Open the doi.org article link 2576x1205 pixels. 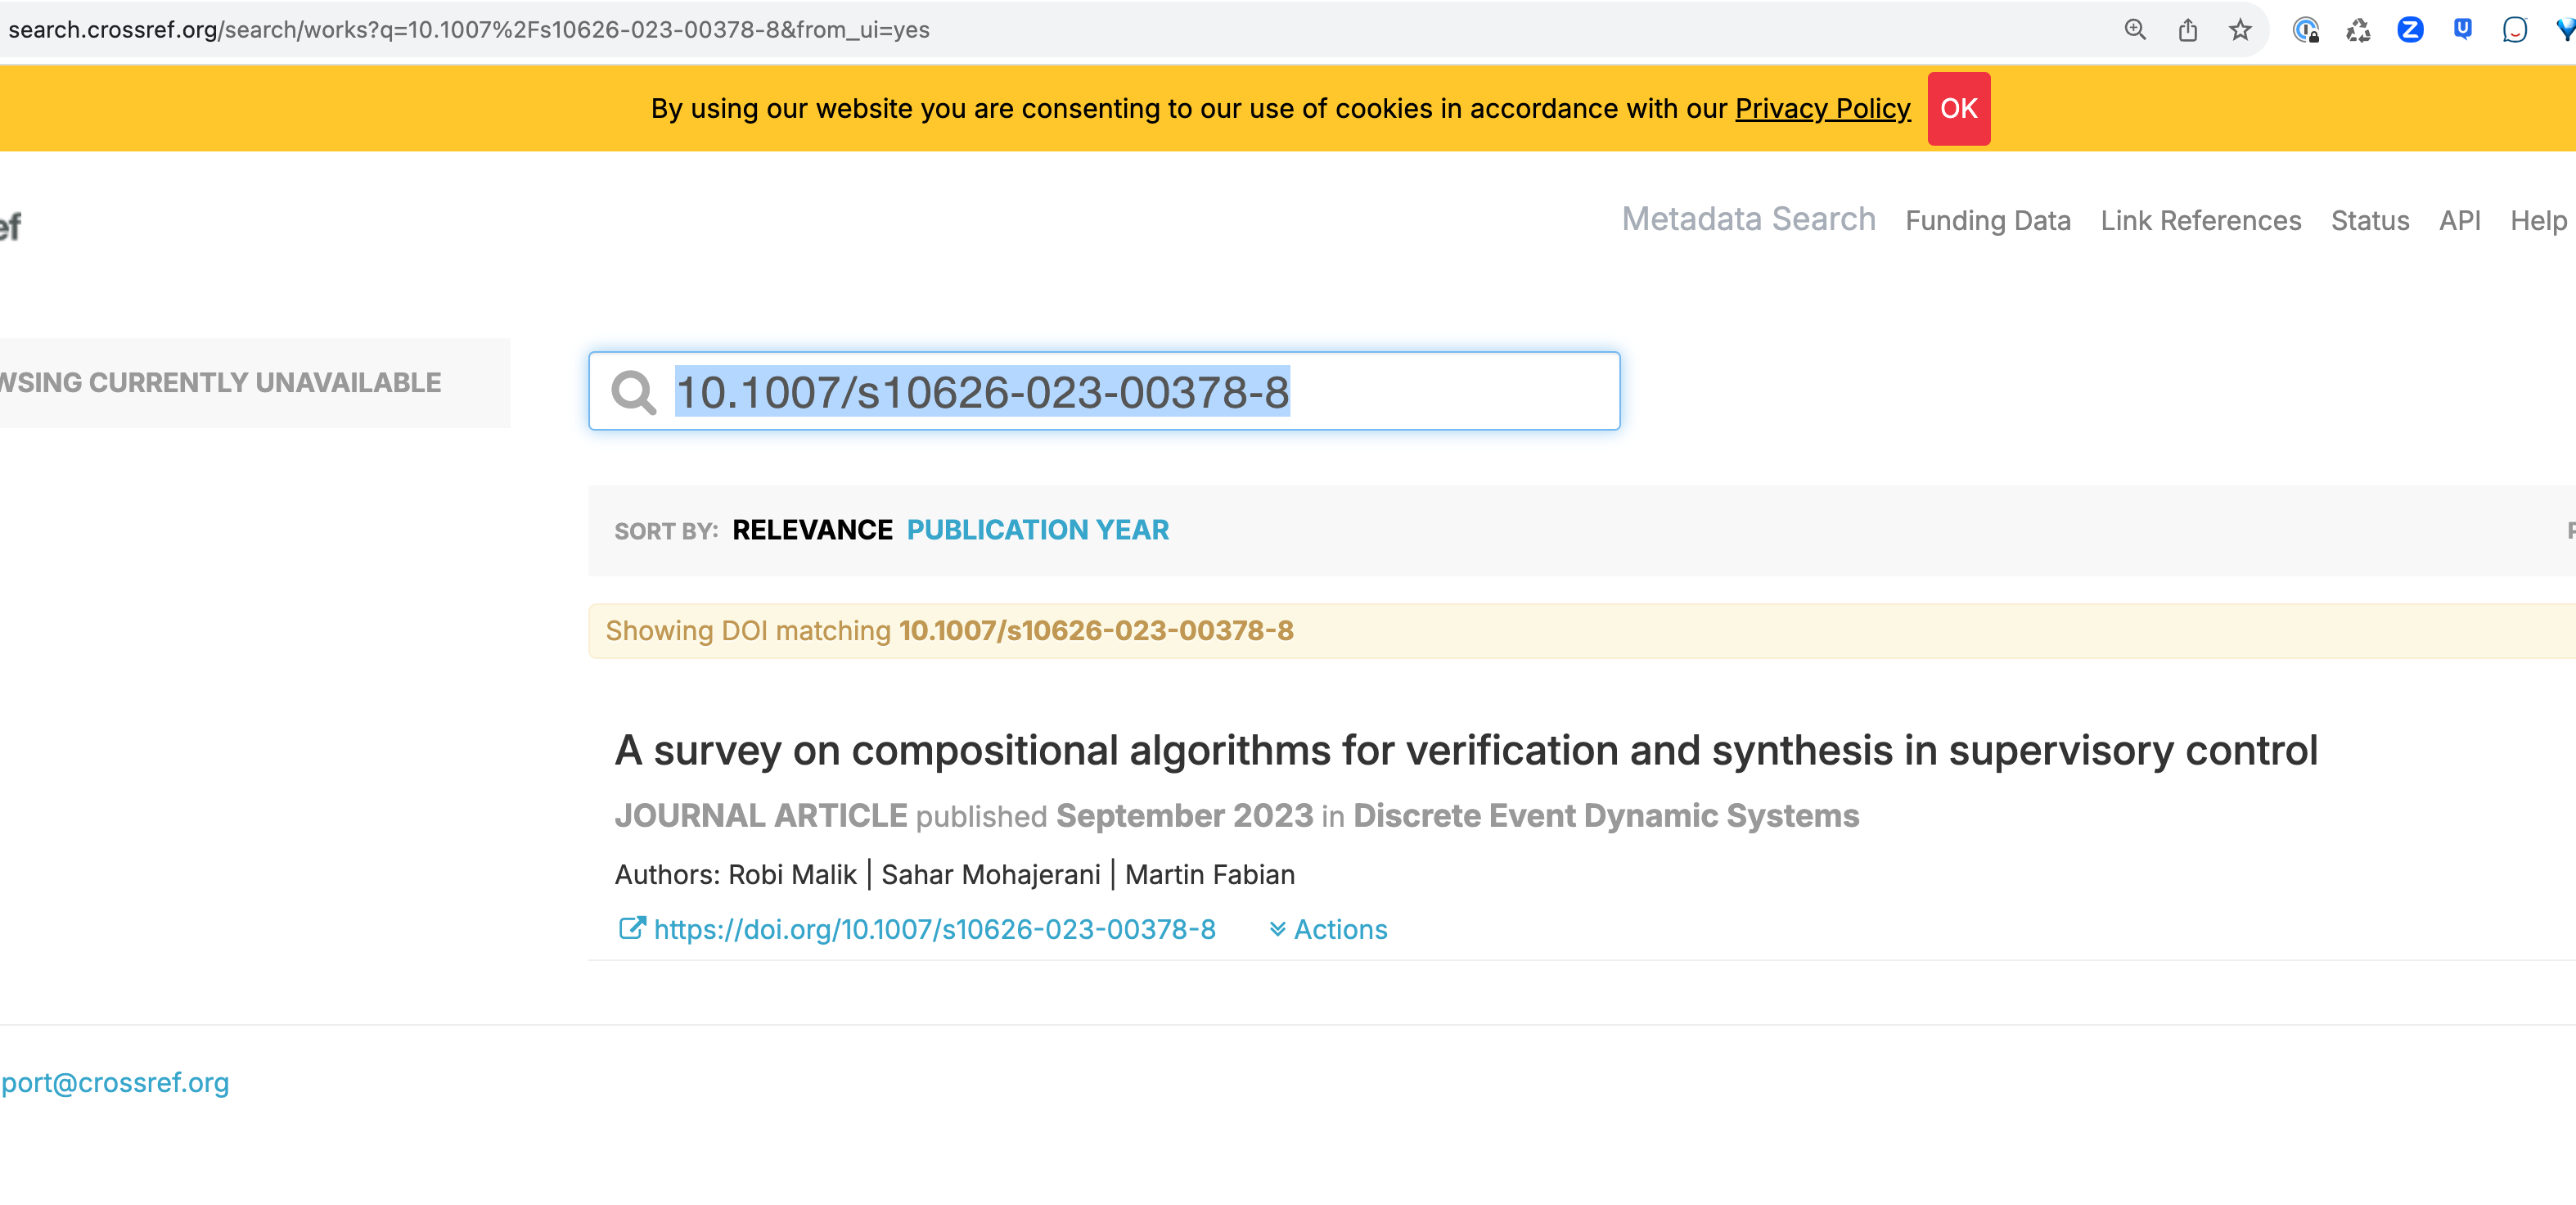point(934,929)
